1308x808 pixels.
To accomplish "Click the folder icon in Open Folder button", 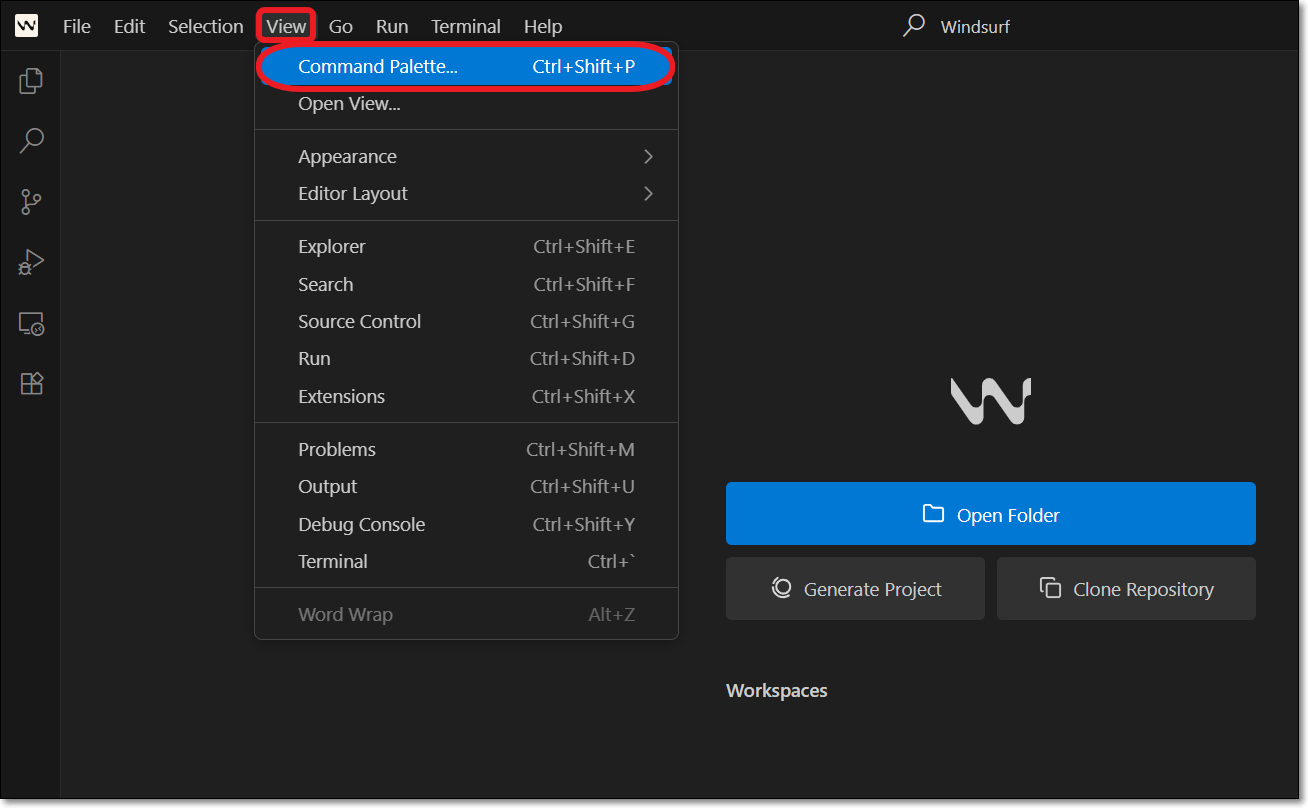I will click(x=933, y=514).
